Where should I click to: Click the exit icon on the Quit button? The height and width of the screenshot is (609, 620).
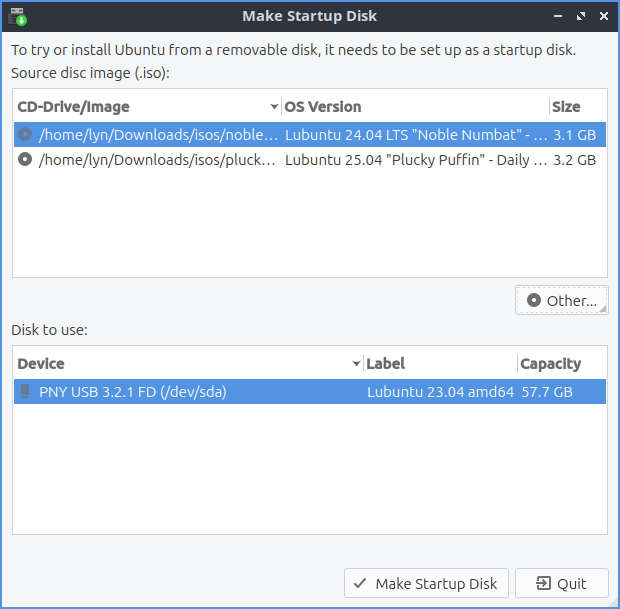click(543, 584)
